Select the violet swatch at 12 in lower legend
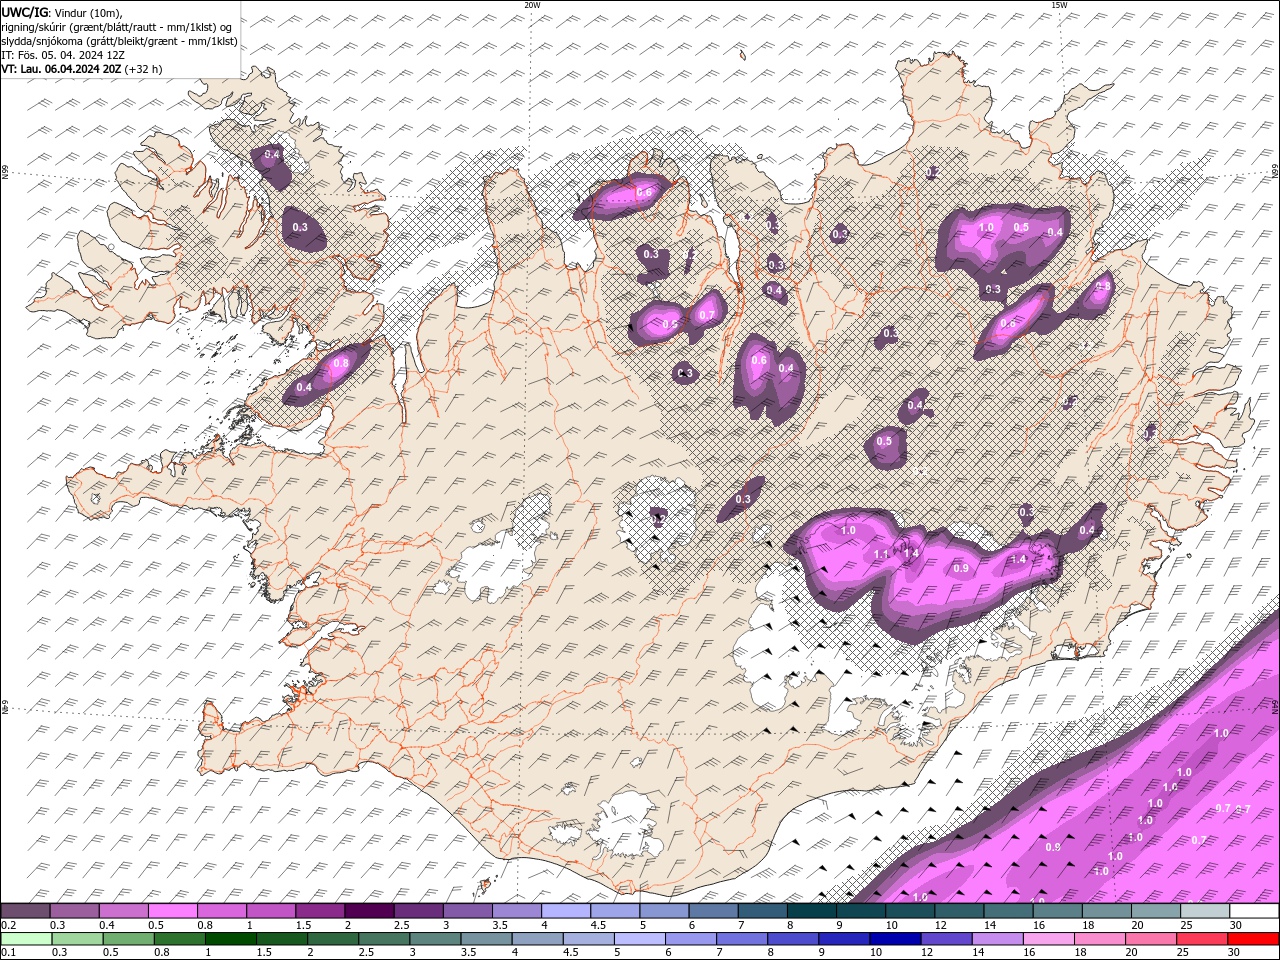This screenshot has height=960, width=1280. [x=946, y=938]
